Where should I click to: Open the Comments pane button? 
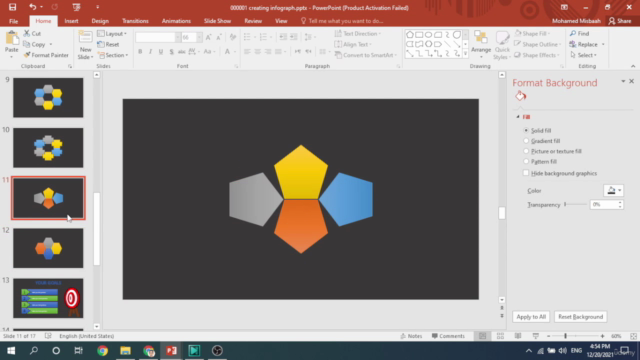pos(448,336)
